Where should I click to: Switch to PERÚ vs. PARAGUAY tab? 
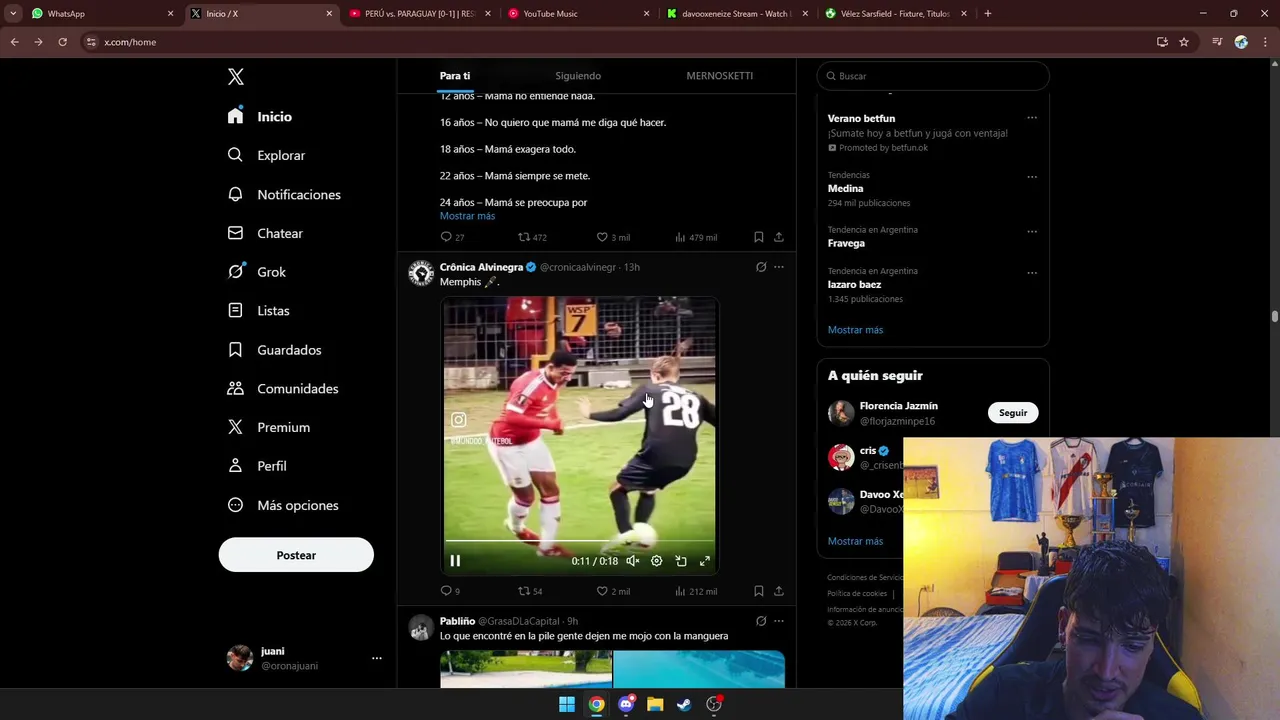click(x=420, y=14)
